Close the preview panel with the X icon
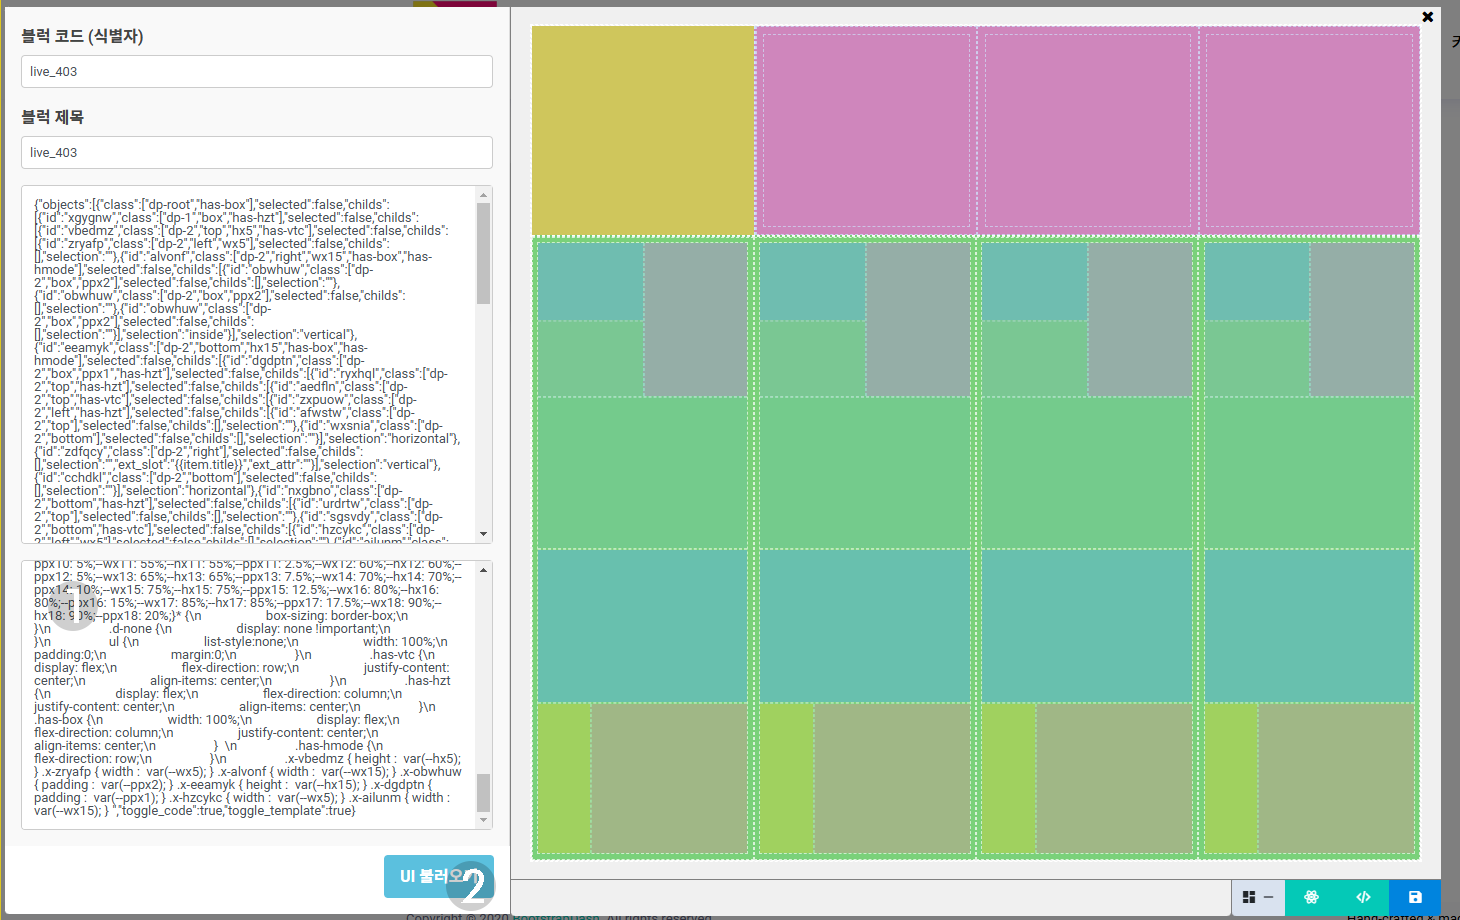Image resolution: width=1460 pixels, height=920 pixels. pos(1427,17)
